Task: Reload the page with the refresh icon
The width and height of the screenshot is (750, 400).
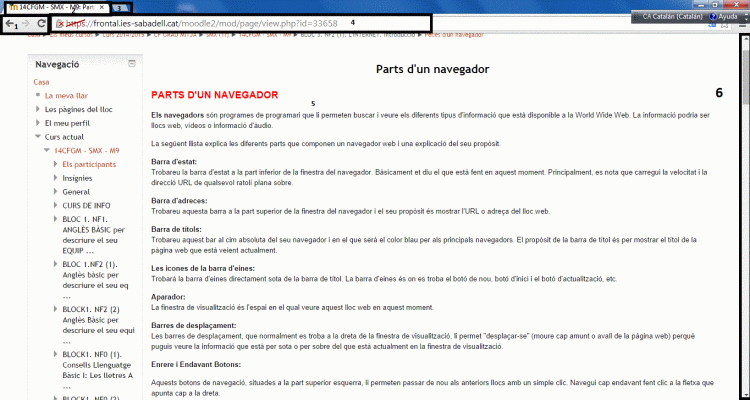Action: tap(42, 23)
